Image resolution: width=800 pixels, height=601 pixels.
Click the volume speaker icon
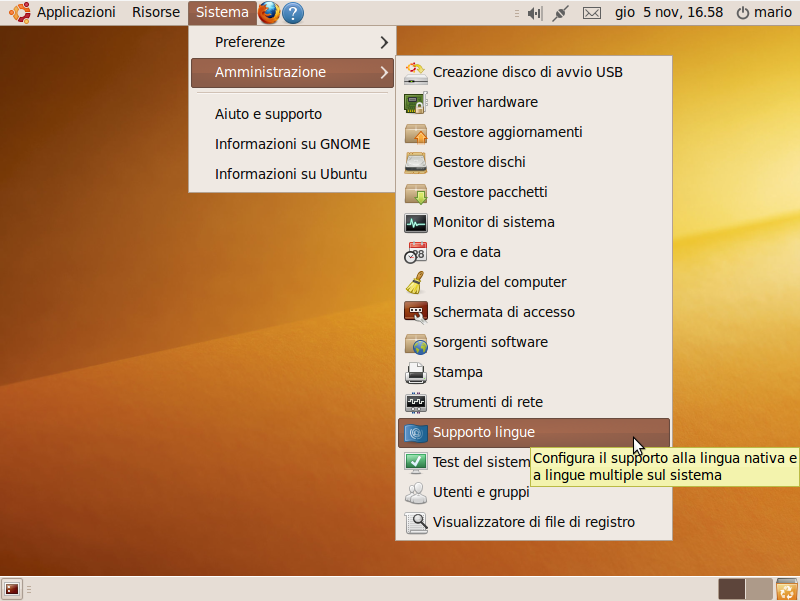(x=535, y=13)
